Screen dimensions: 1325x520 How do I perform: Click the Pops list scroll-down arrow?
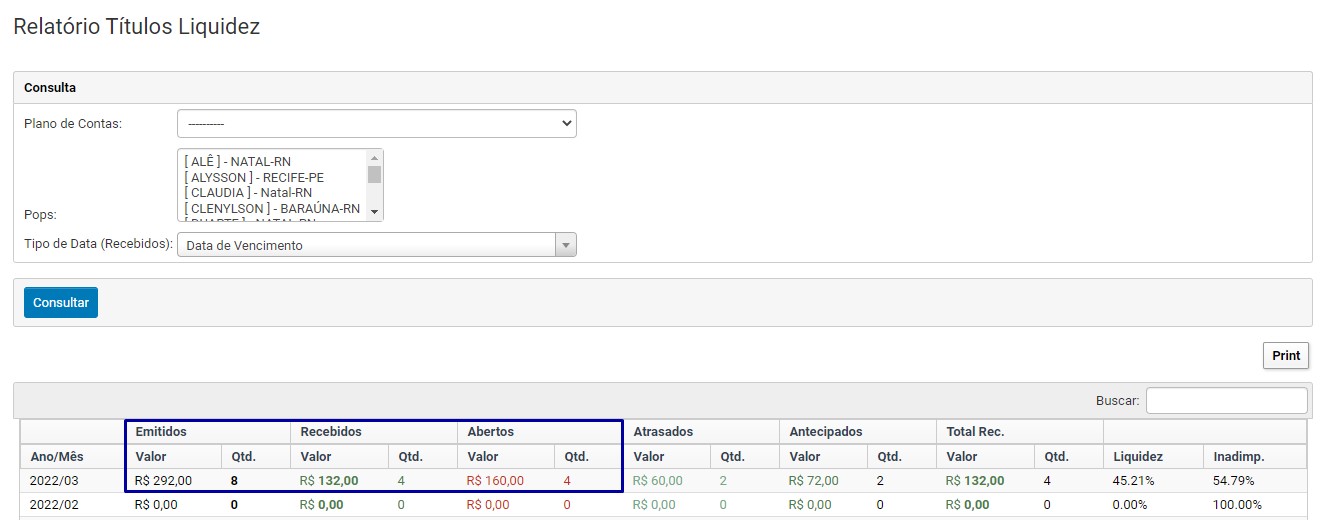(375, 212)
